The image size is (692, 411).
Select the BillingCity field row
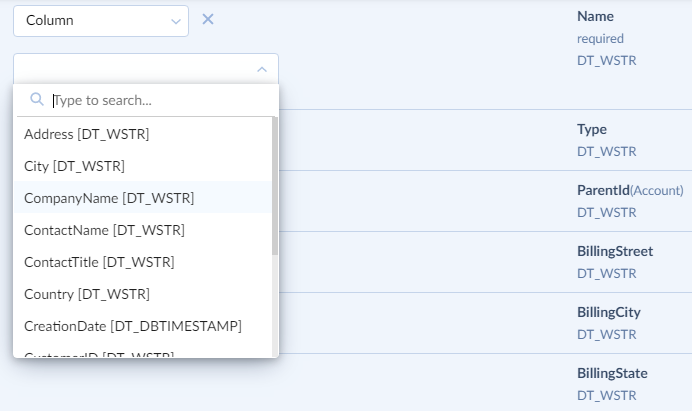(608, 312)
